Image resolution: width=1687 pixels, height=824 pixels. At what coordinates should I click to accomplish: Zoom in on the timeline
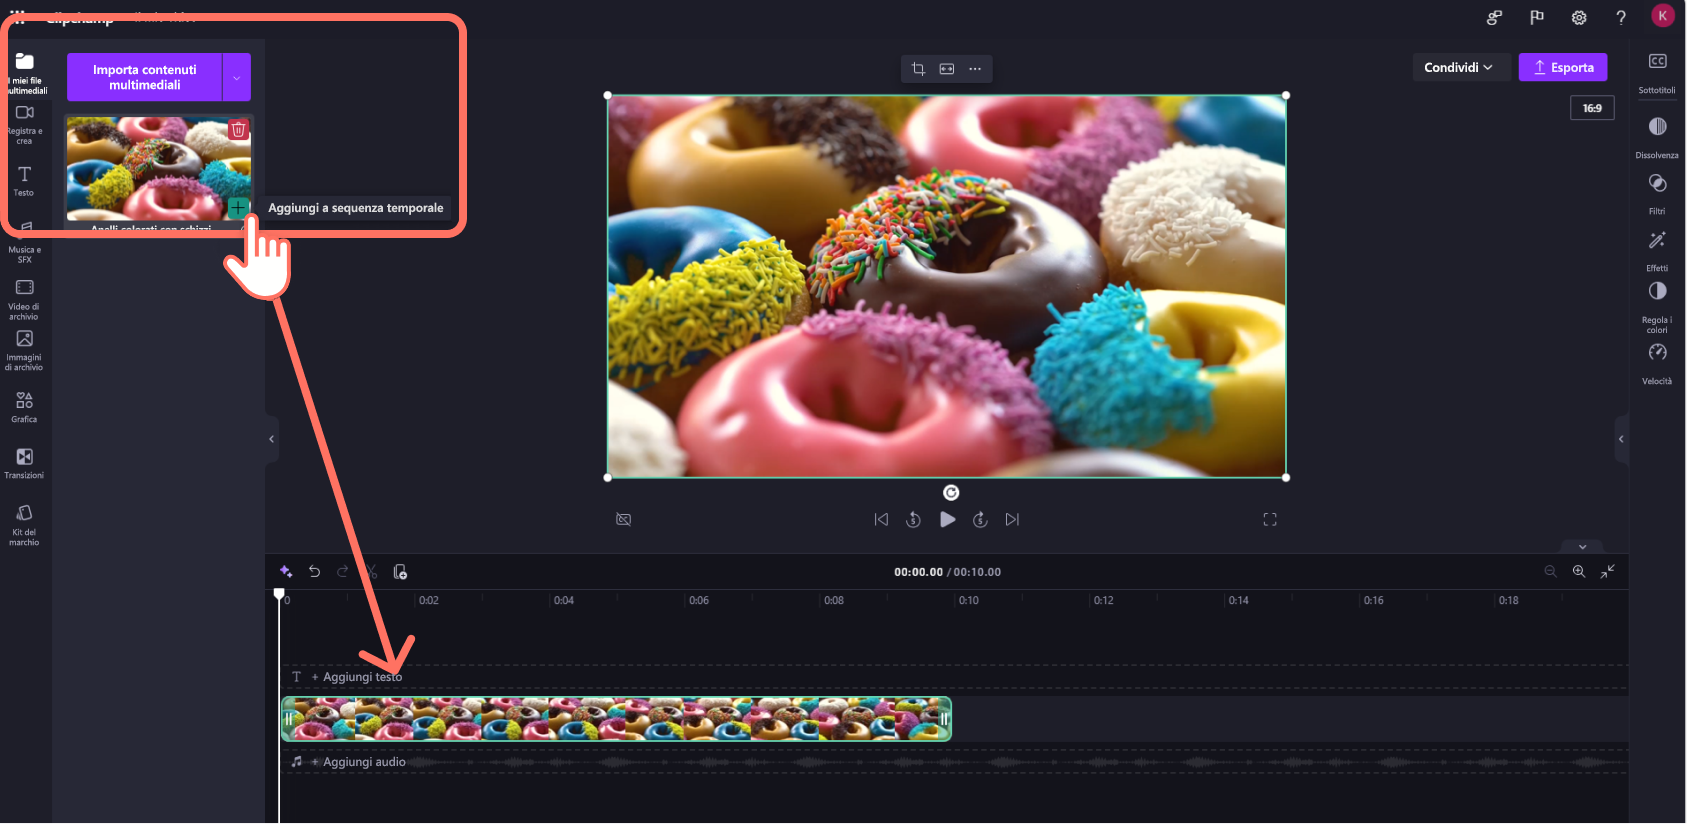coord(1579,571)
